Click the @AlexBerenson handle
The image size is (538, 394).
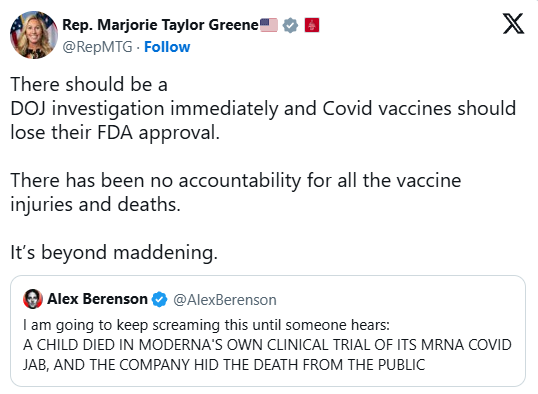click(225, 300)
